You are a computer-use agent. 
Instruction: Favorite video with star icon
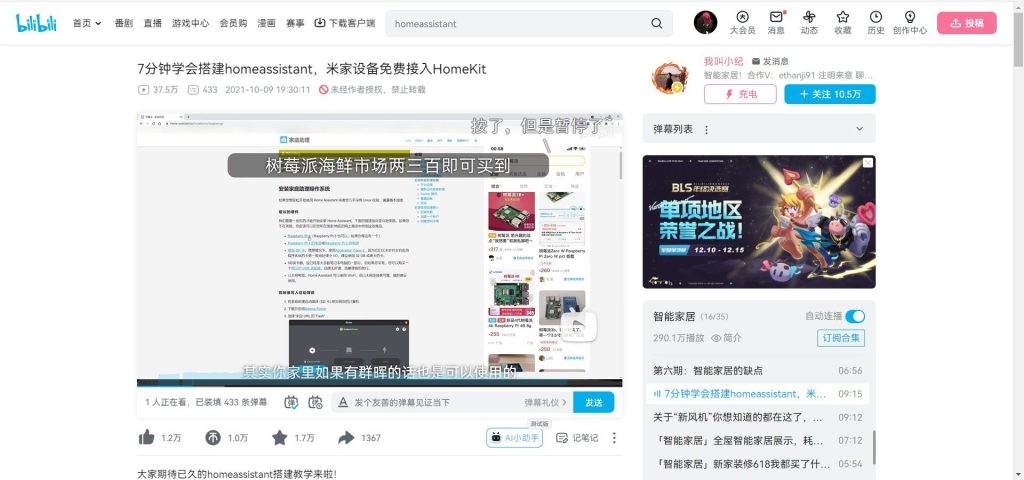tap(280, 438)
